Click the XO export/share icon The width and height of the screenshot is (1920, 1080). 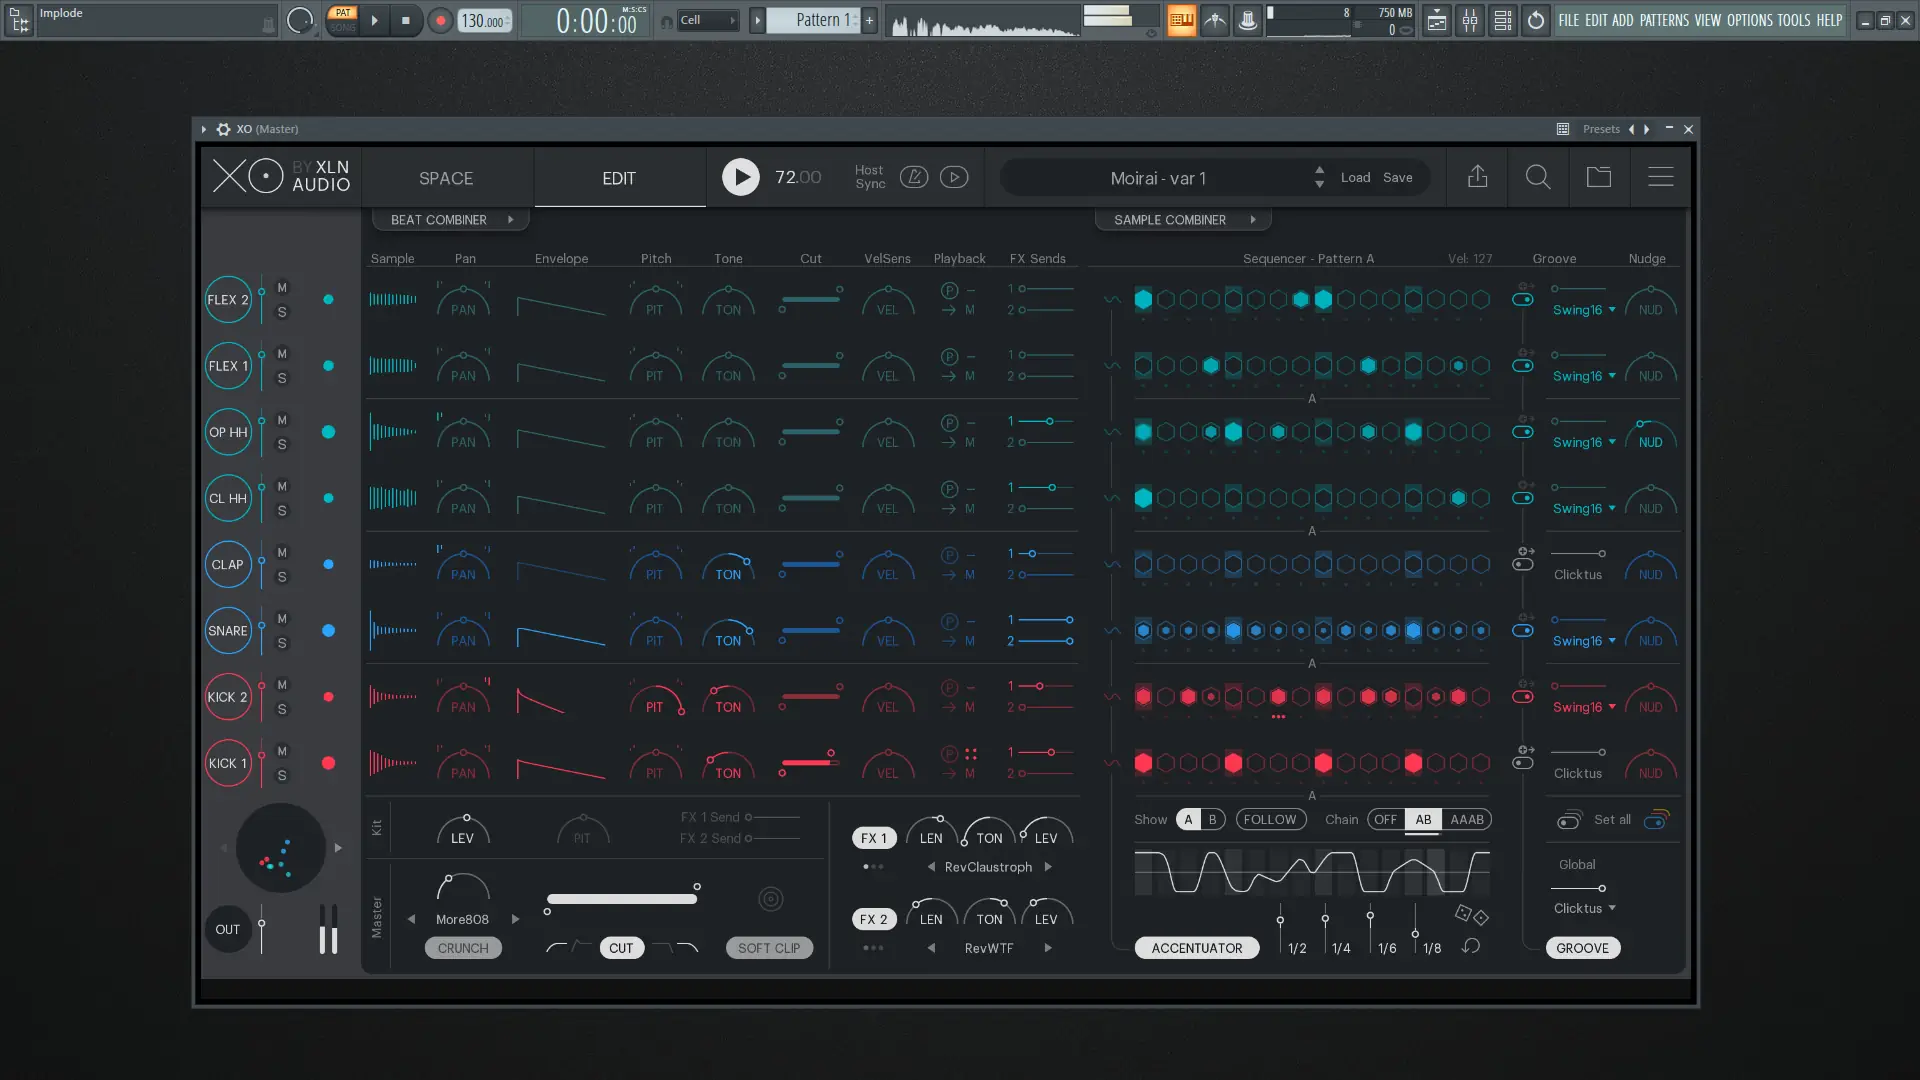point(1477,177)
